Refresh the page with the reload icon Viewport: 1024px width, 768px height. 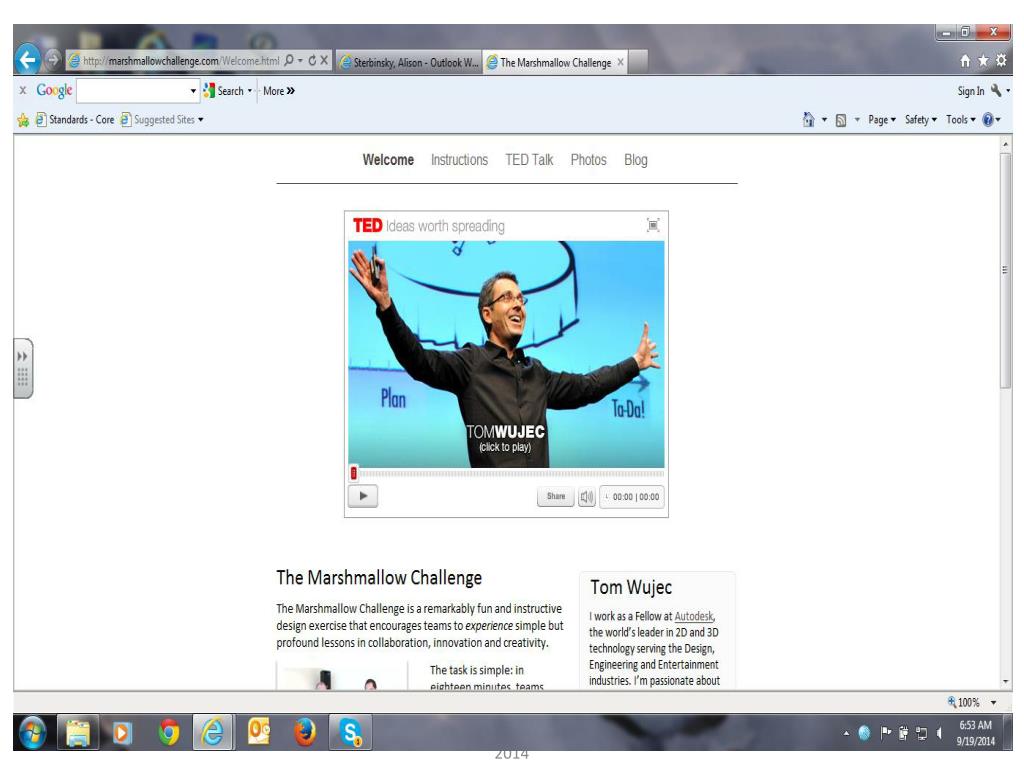(x=312, y=61)
